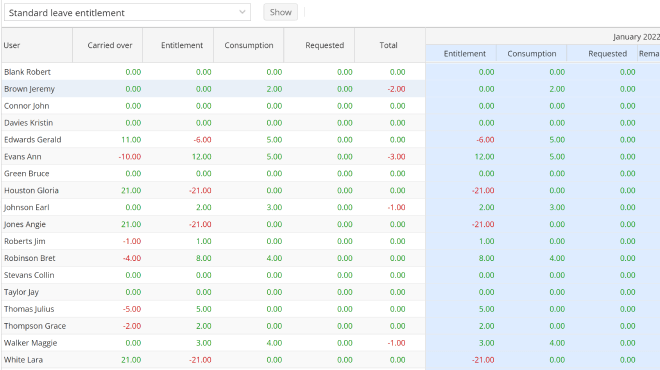Select user Houston Gloria
Viewport: 660px width, 370px height.
pyautogui.click(x=31, y=191)
